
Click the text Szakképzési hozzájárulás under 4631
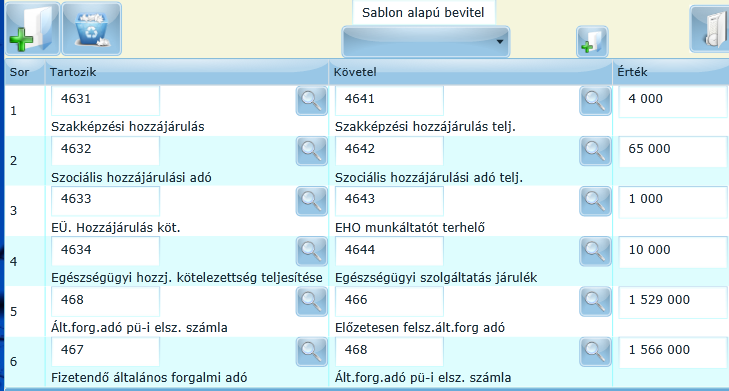click(128, 127)
